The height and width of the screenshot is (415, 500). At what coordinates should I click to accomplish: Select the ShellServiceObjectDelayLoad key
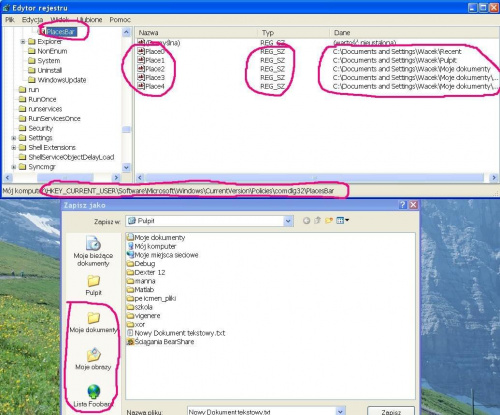click(71, 157)
